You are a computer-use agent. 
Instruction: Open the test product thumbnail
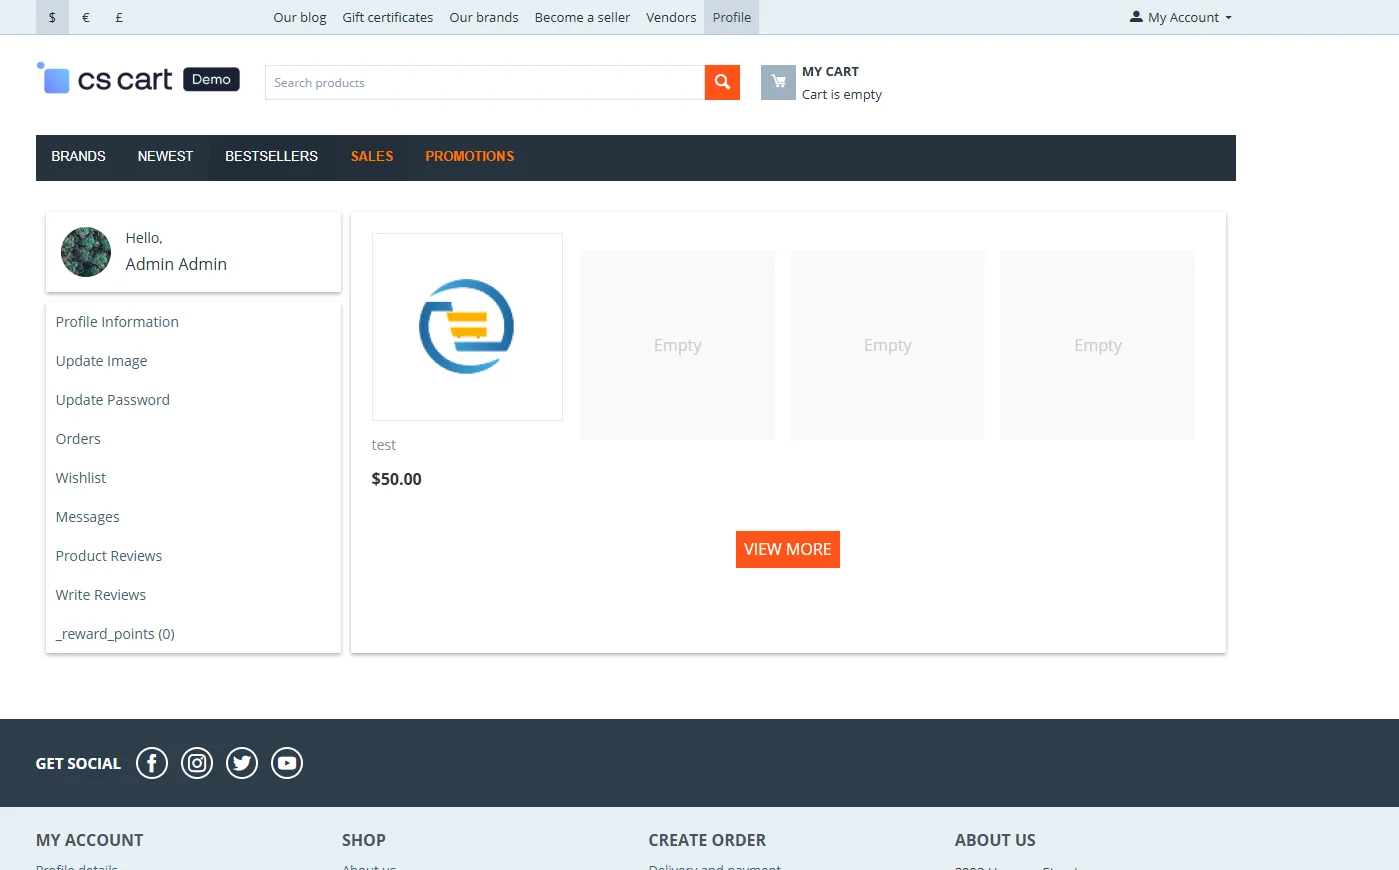(x=467, y=327)
